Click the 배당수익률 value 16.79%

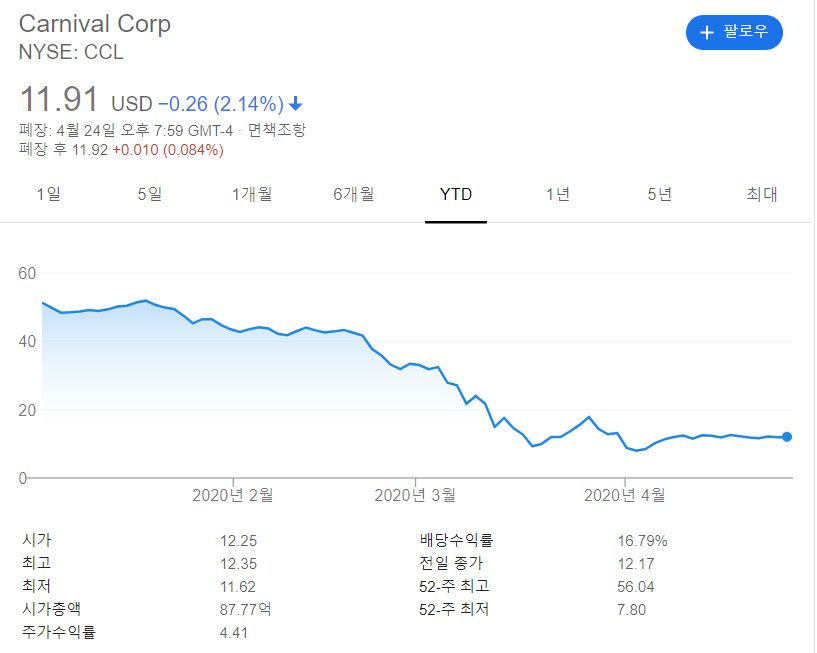click(x=642, y=541)
